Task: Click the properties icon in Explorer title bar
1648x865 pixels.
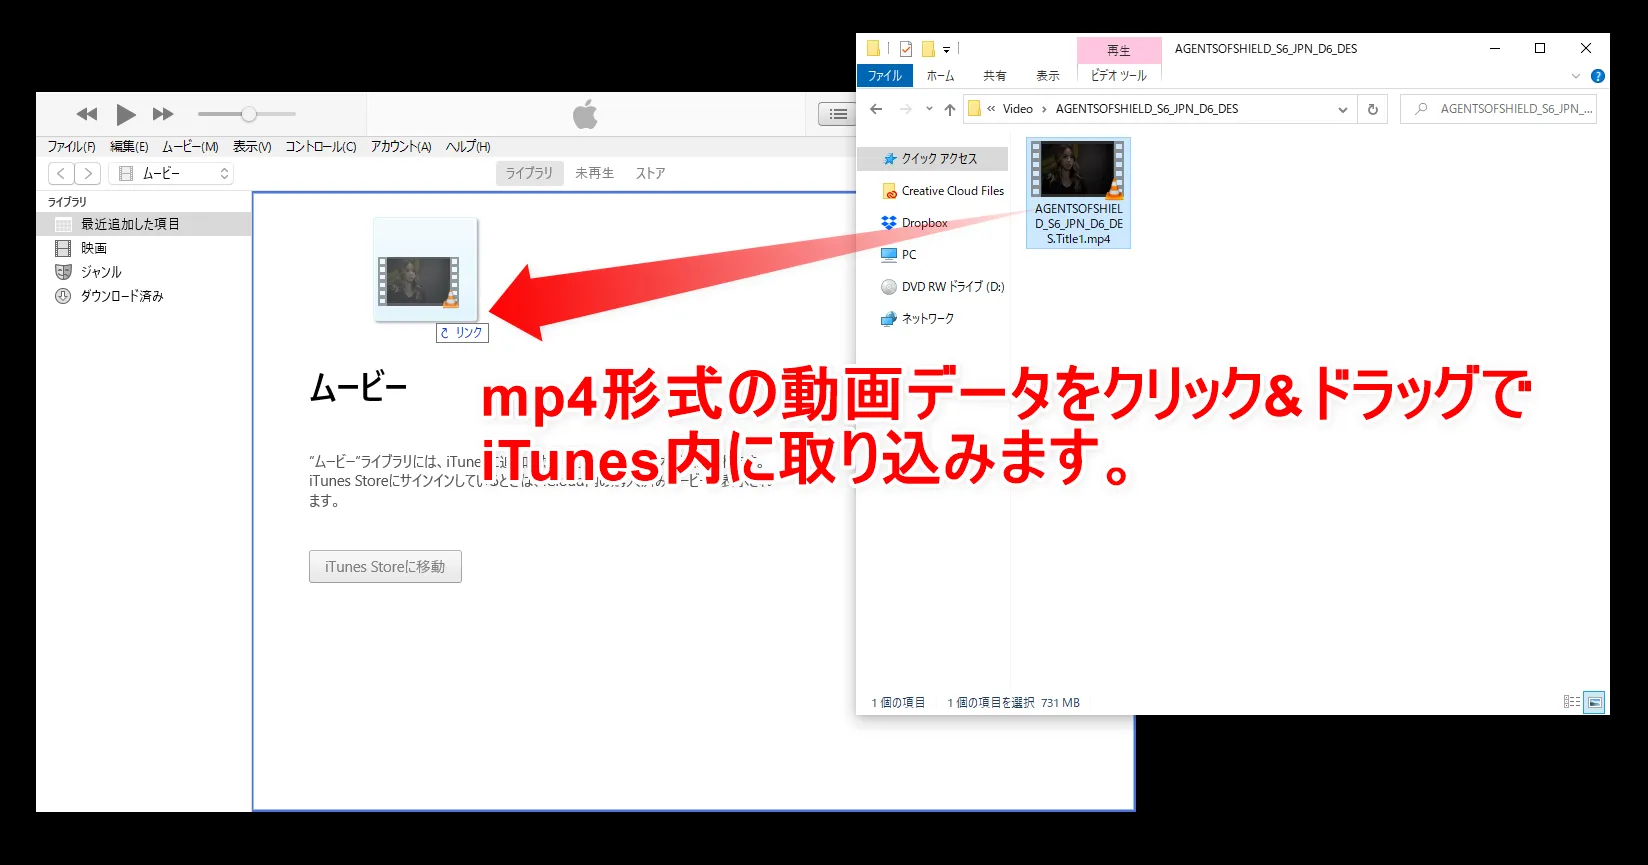Action: (x=906, y=48)
